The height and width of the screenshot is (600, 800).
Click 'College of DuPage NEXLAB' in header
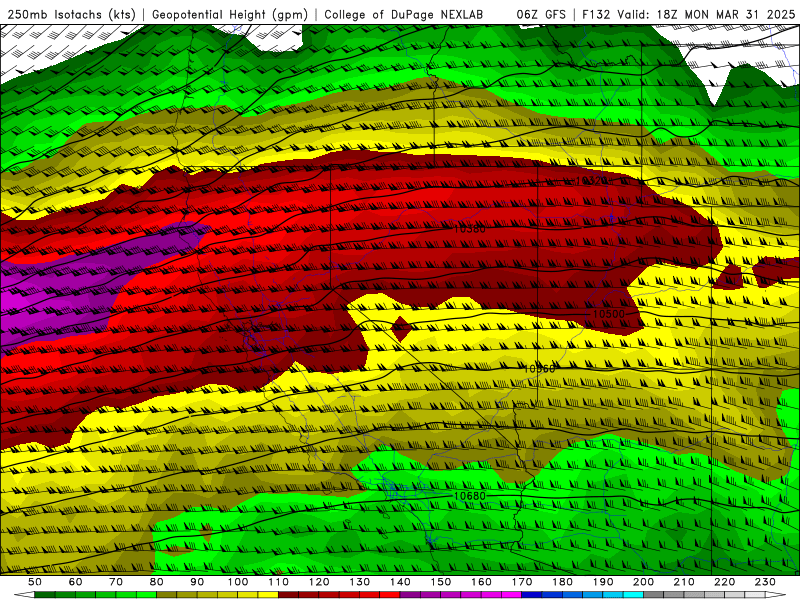(x=404, y=14)
